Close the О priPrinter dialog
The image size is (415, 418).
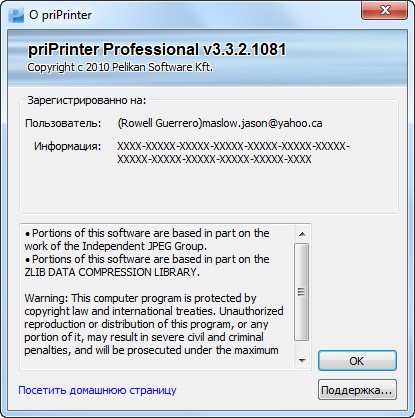(x=384, y=10)
